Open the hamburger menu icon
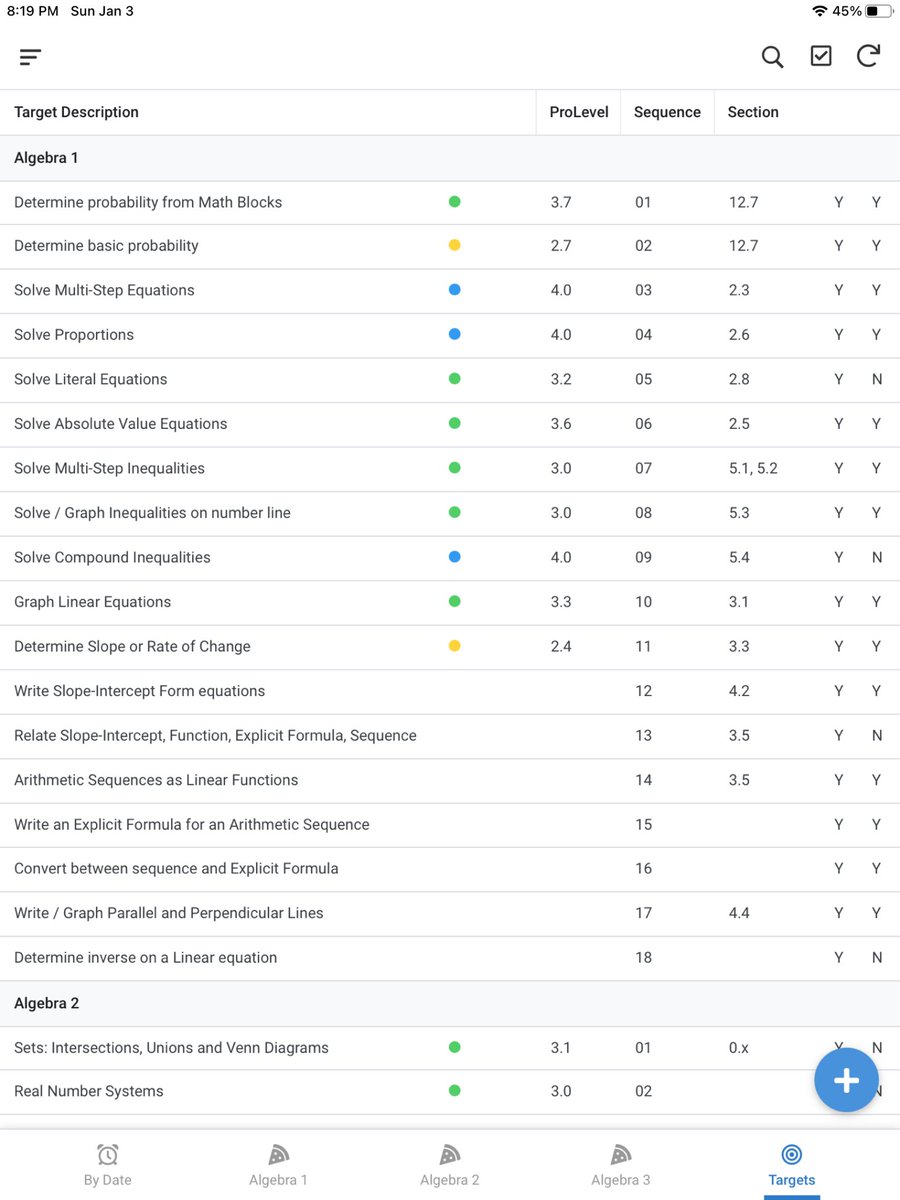 (x=30, y=57)
